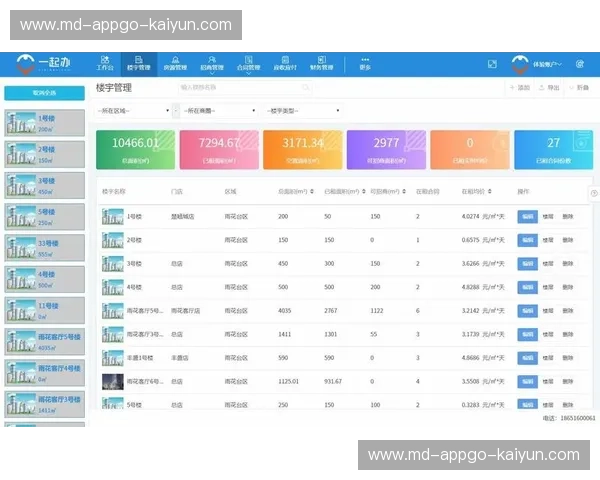This screenshot has height=480, width=600.
Task: Open the 房源管理 nav item
Action: [x=175, y=64]
